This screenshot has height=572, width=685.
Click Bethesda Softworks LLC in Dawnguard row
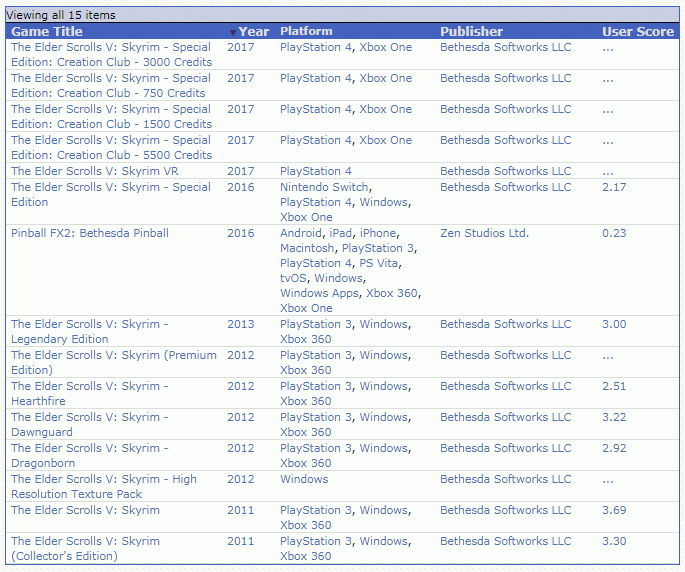(505, 417)
